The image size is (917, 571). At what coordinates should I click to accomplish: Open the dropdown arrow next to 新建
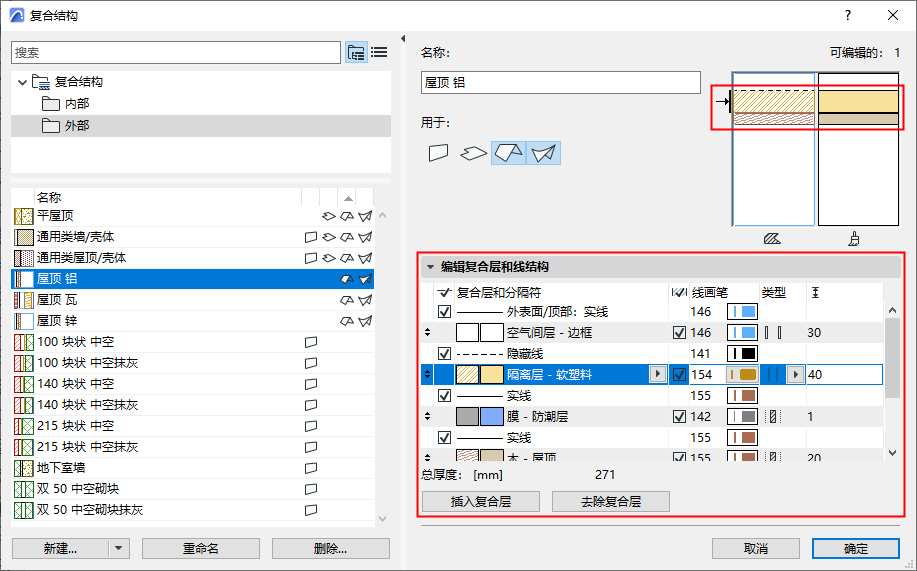(x=119, y=549)
